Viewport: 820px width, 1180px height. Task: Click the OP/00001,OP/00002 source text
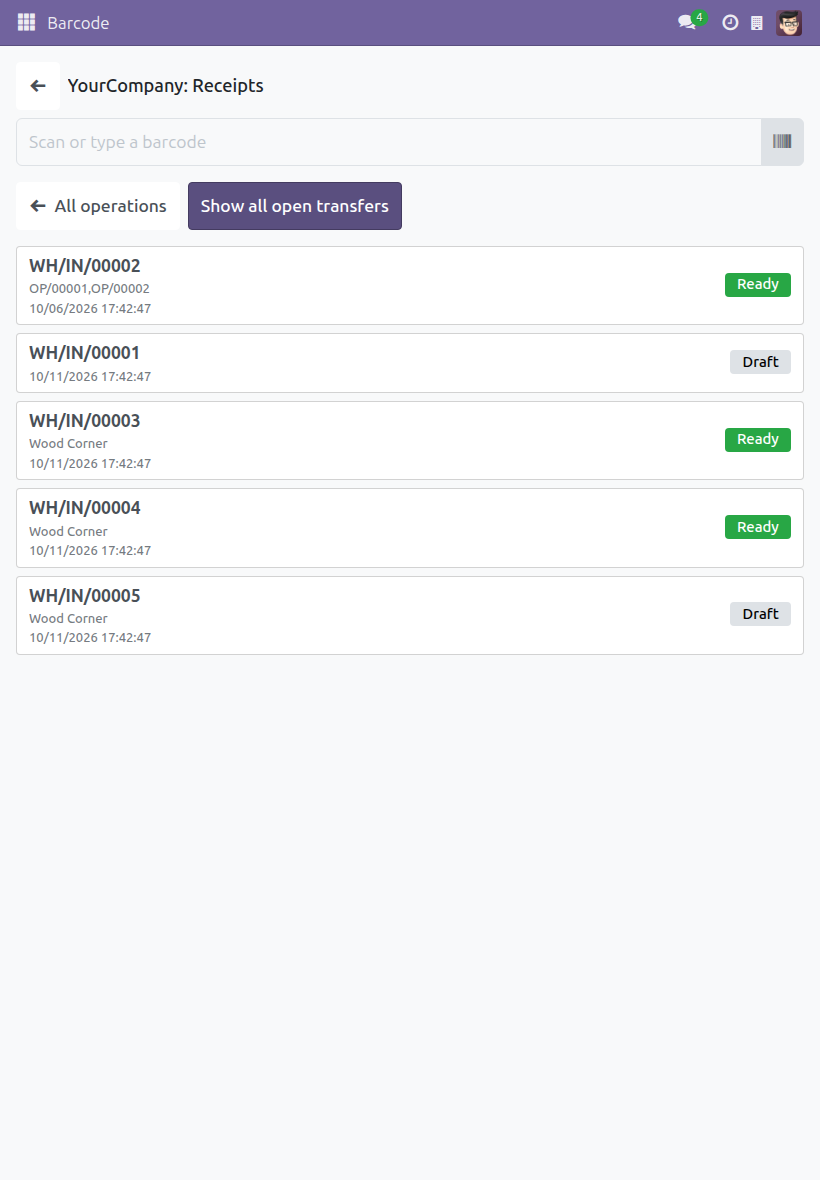click(90, 288)
